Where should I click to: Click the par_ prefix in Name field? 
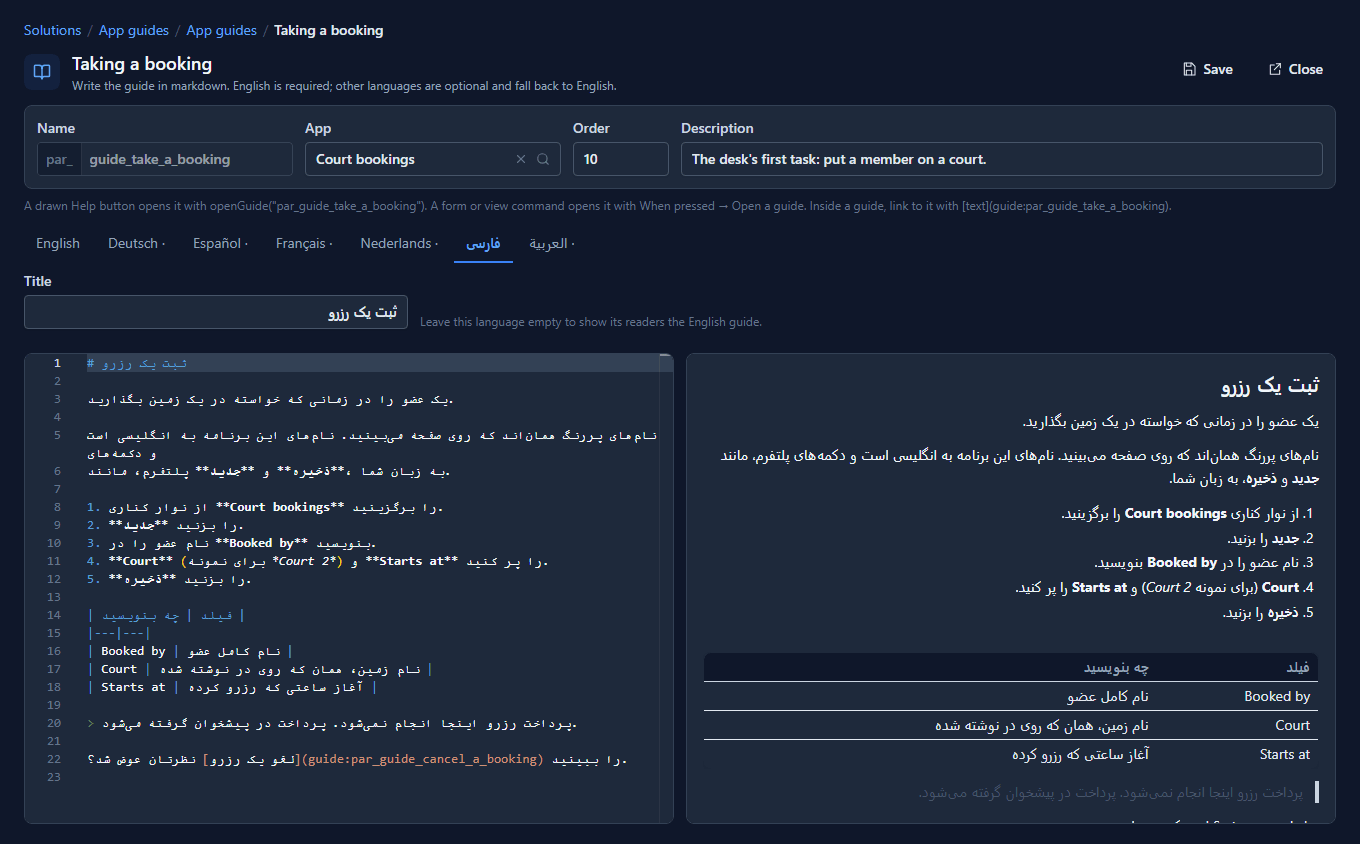[59, 159]
